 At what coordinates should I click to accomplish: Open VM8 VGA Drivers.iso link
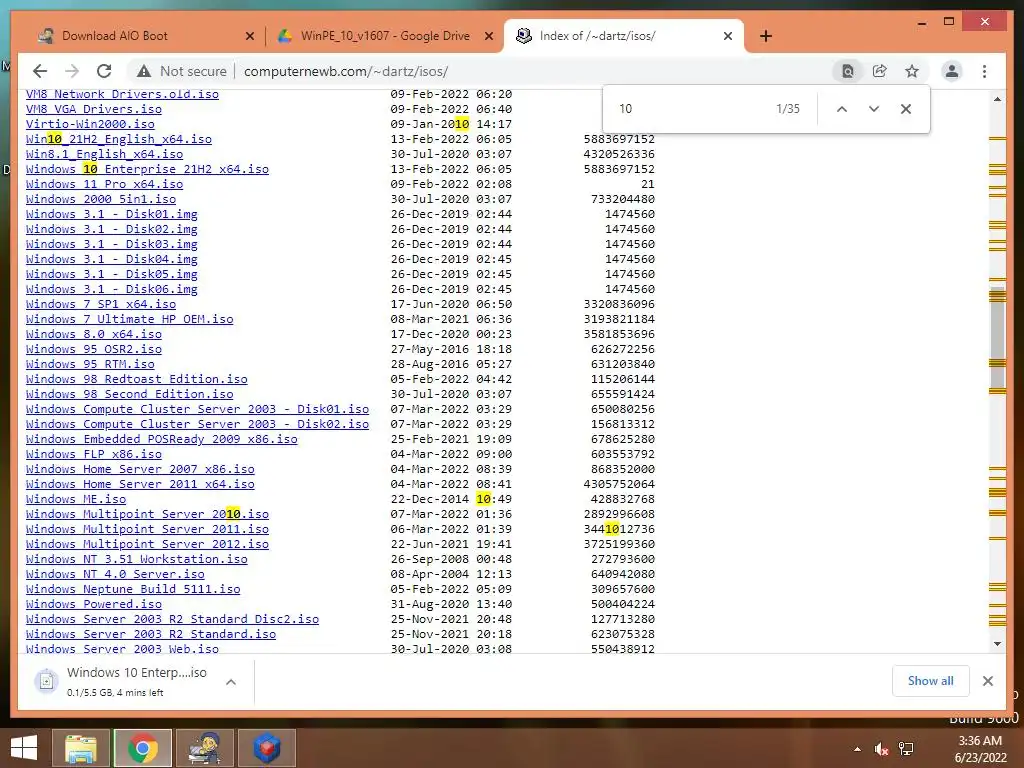click(93, 109)
